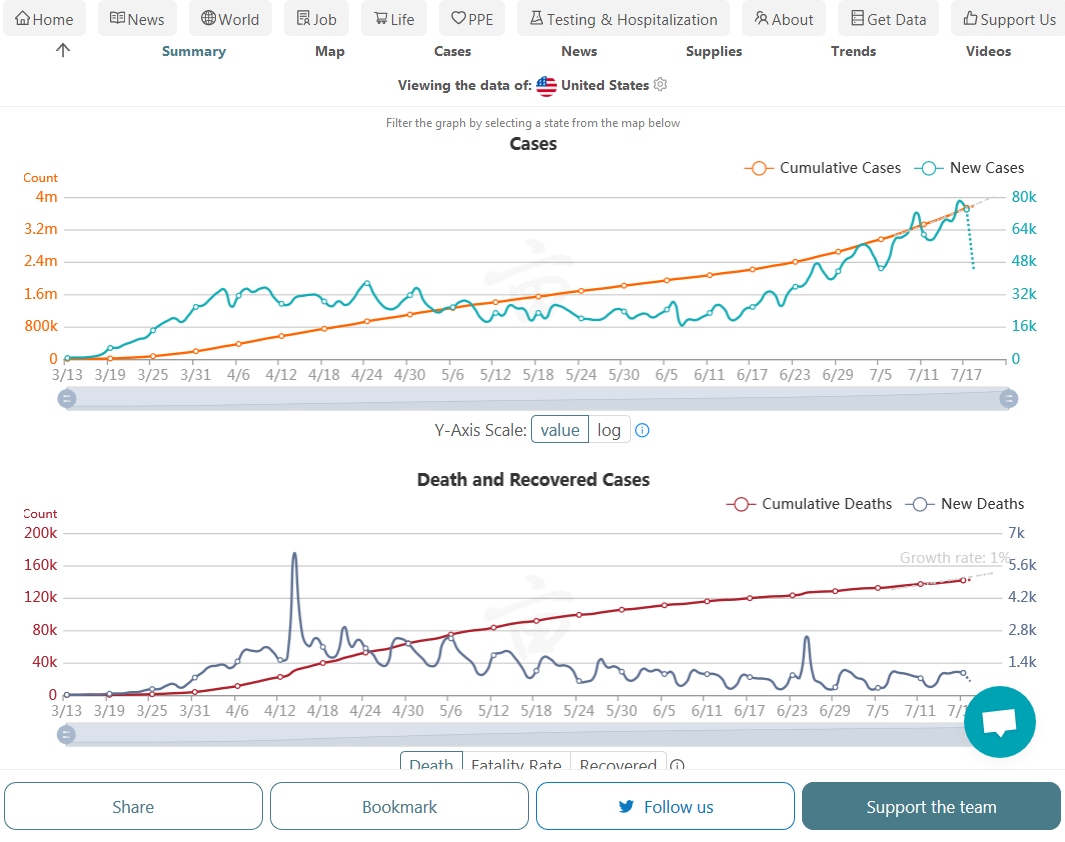Toggle the Cumulative Deaths legend series

pyautogui.click(x=809, y=504)
